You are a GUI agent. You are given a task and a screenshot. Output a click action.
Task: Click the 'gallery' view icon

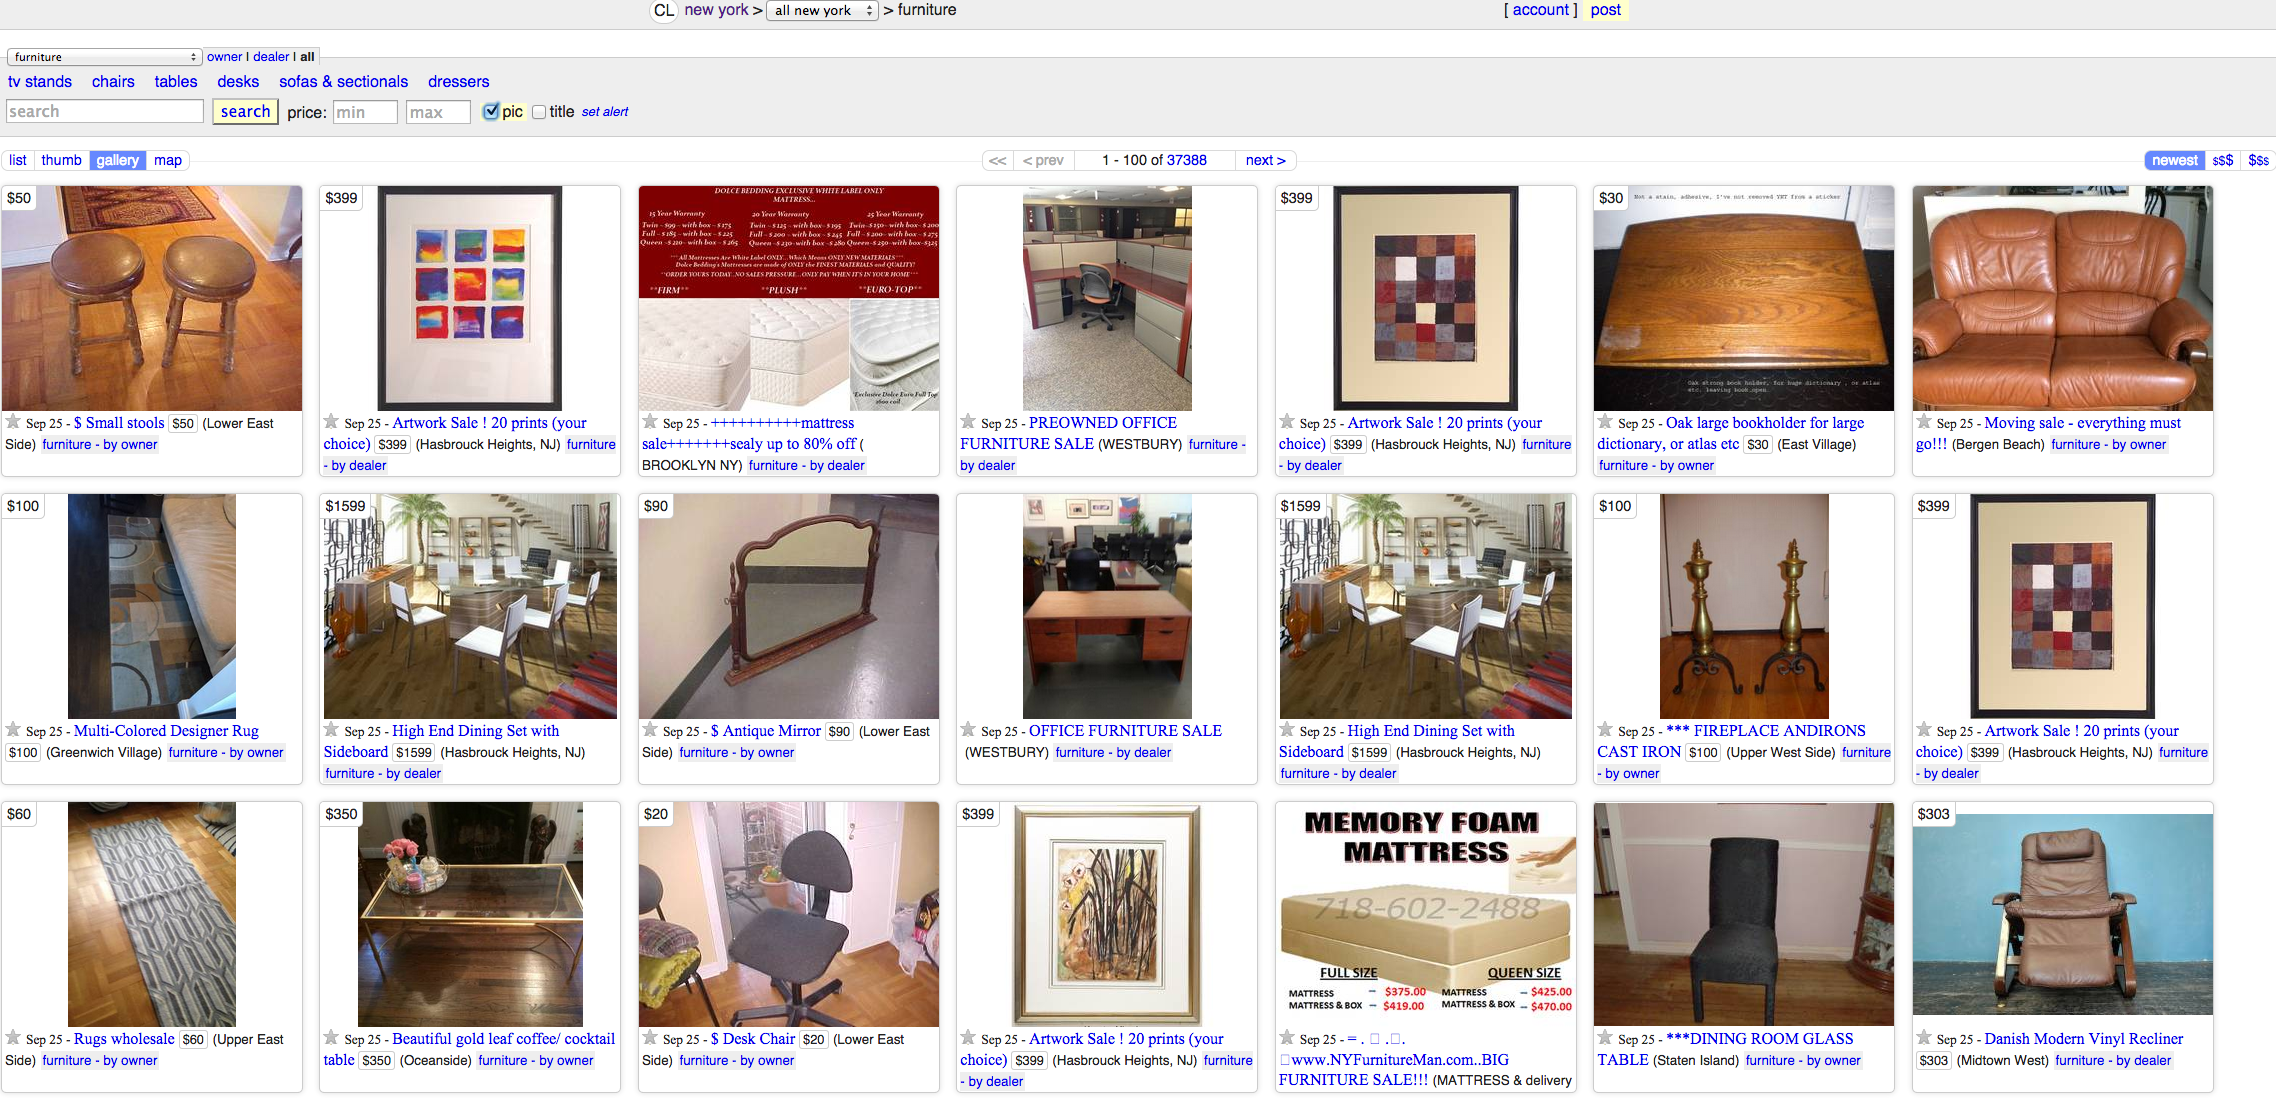(x=116, y=160)
